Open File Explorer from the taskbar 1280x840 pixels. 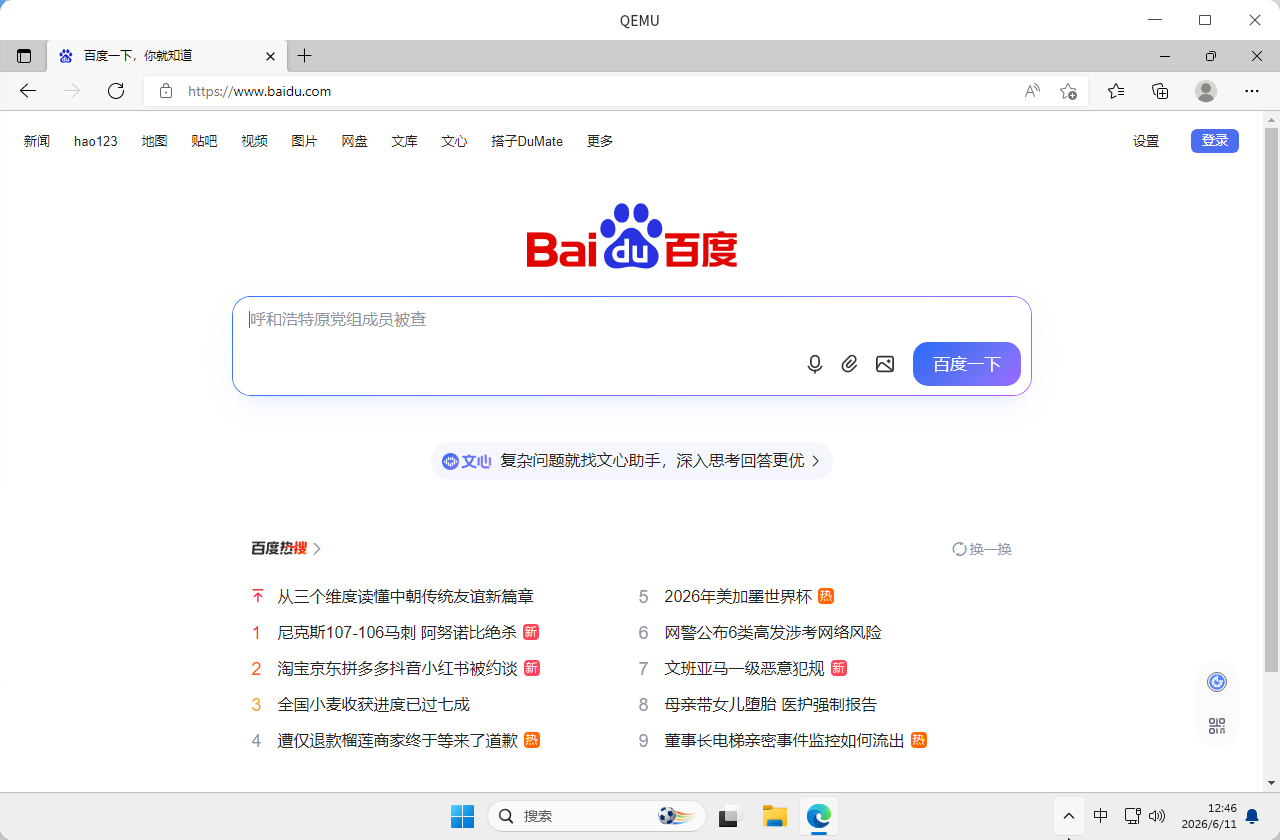coord(775,816)
